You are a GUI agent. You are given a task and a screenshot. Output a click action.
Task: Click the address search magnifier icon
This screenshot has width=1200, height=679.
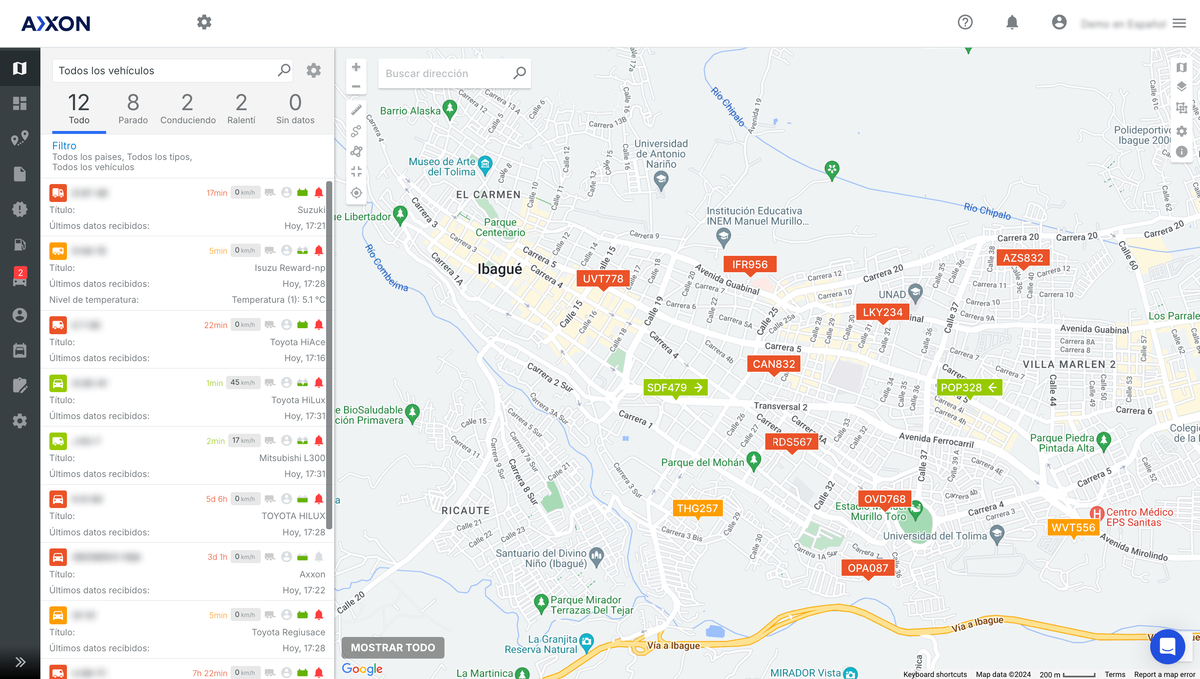[519, 73]
